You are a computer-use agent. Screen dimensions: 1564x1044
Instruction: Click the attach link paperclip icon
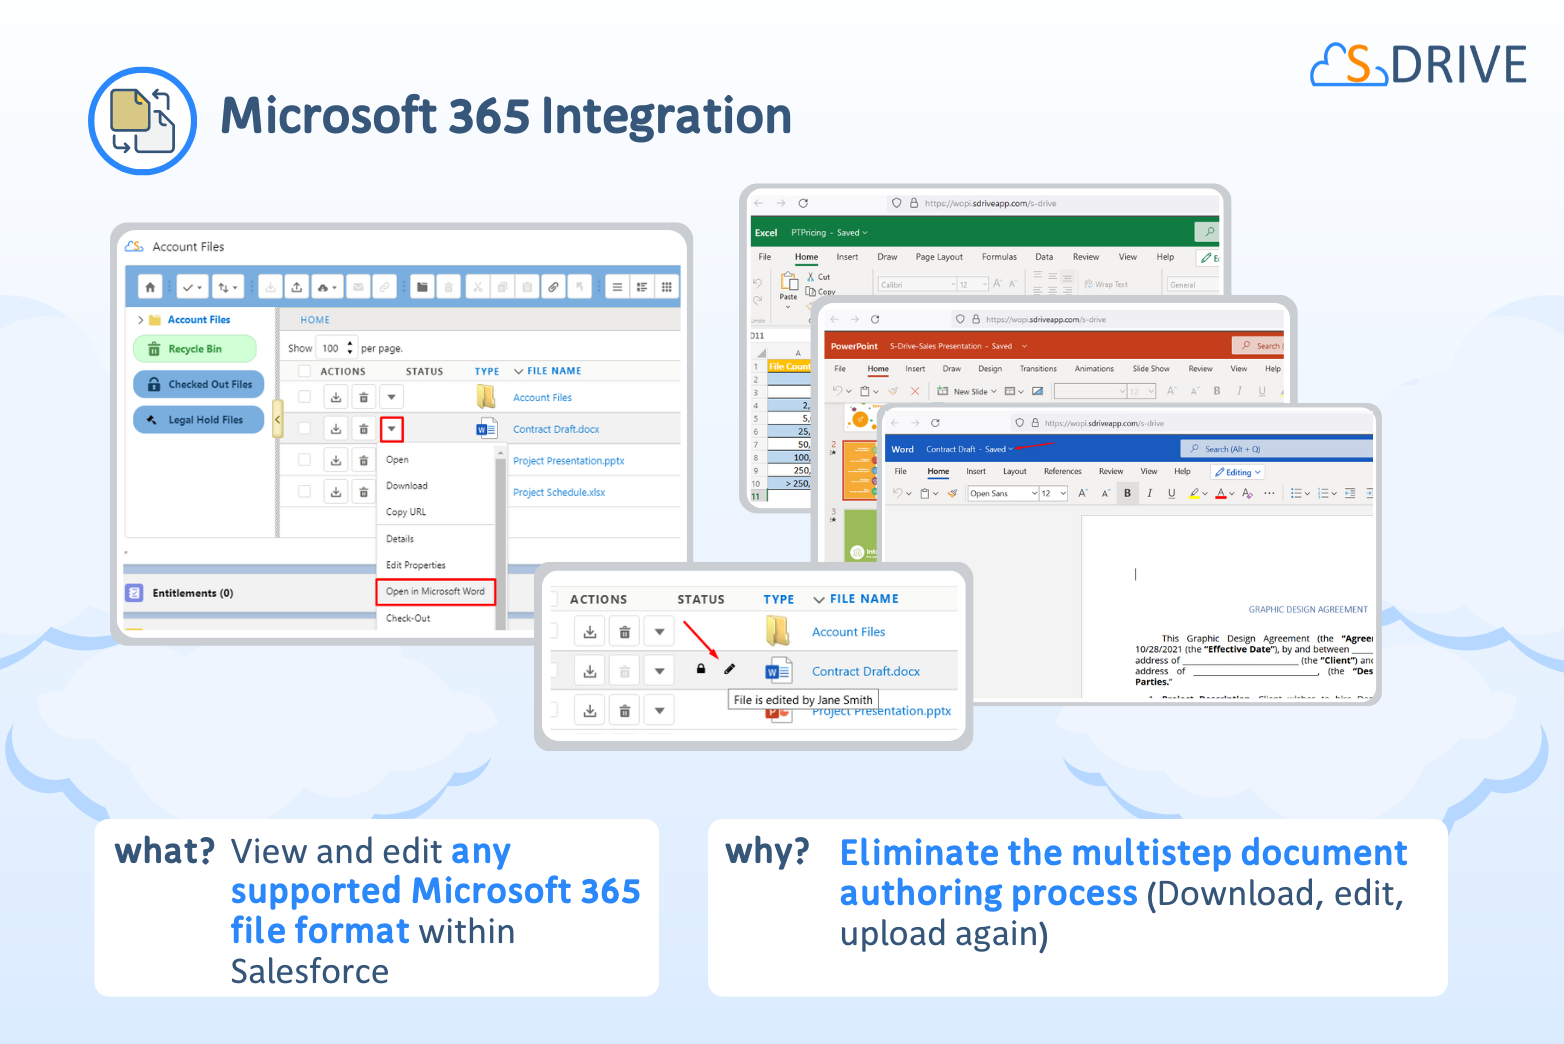553,288
